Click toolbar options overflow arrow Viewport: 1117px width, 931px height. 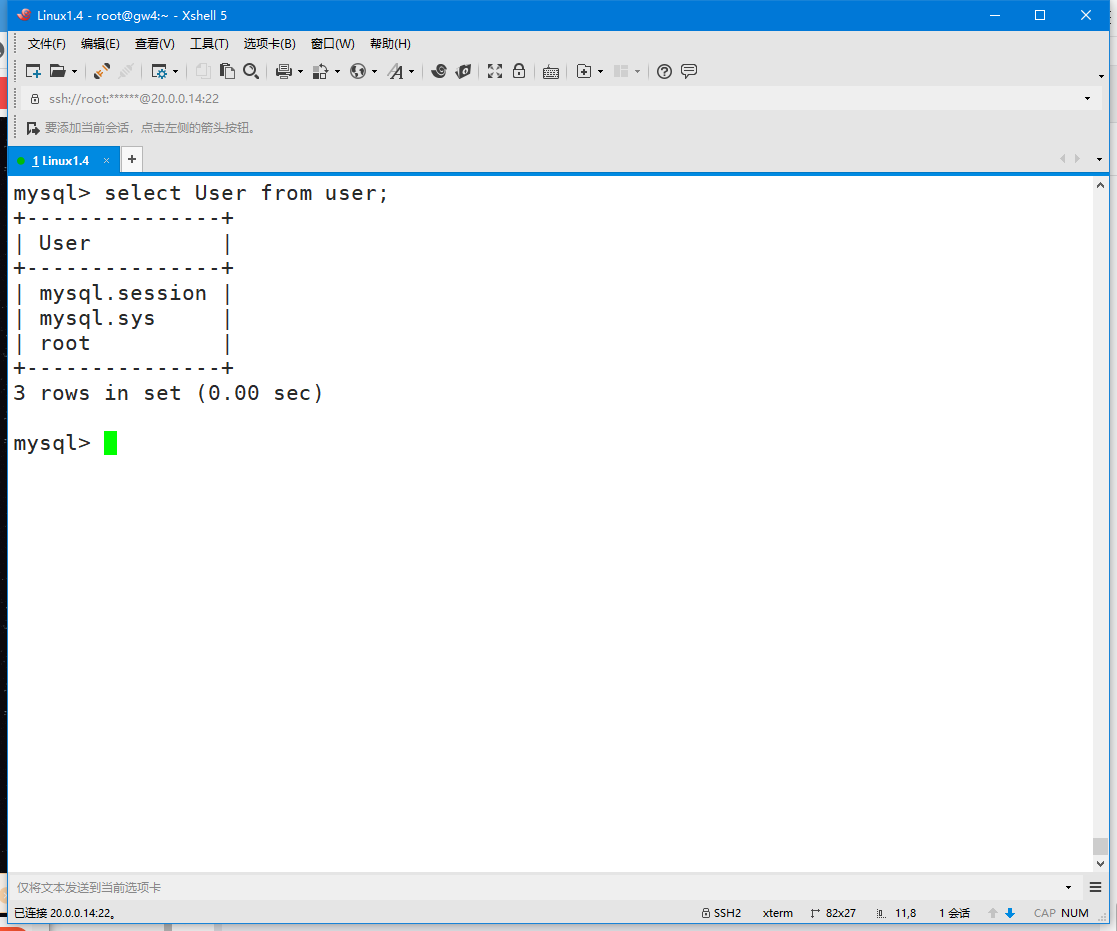pyautogui.click(x=1101, y=76)
